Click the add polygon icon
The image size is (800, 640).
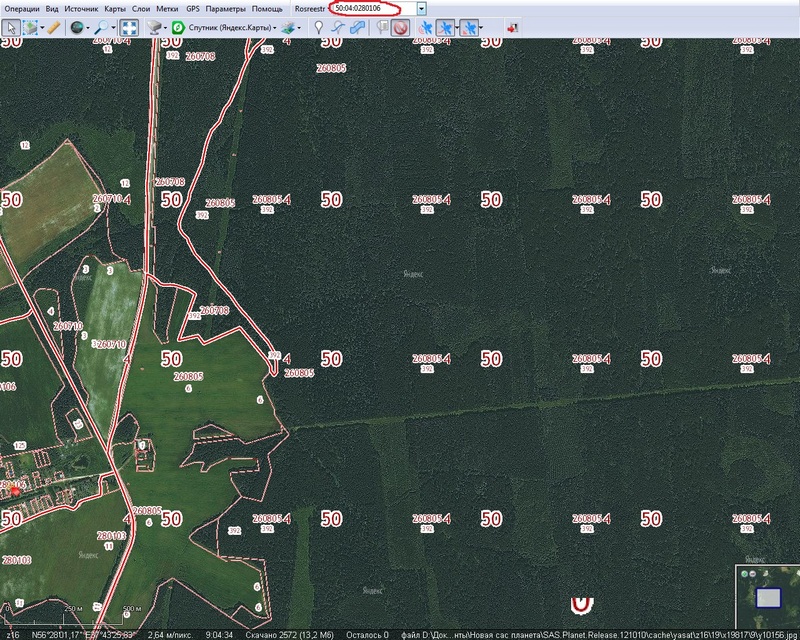pos(356,28)
